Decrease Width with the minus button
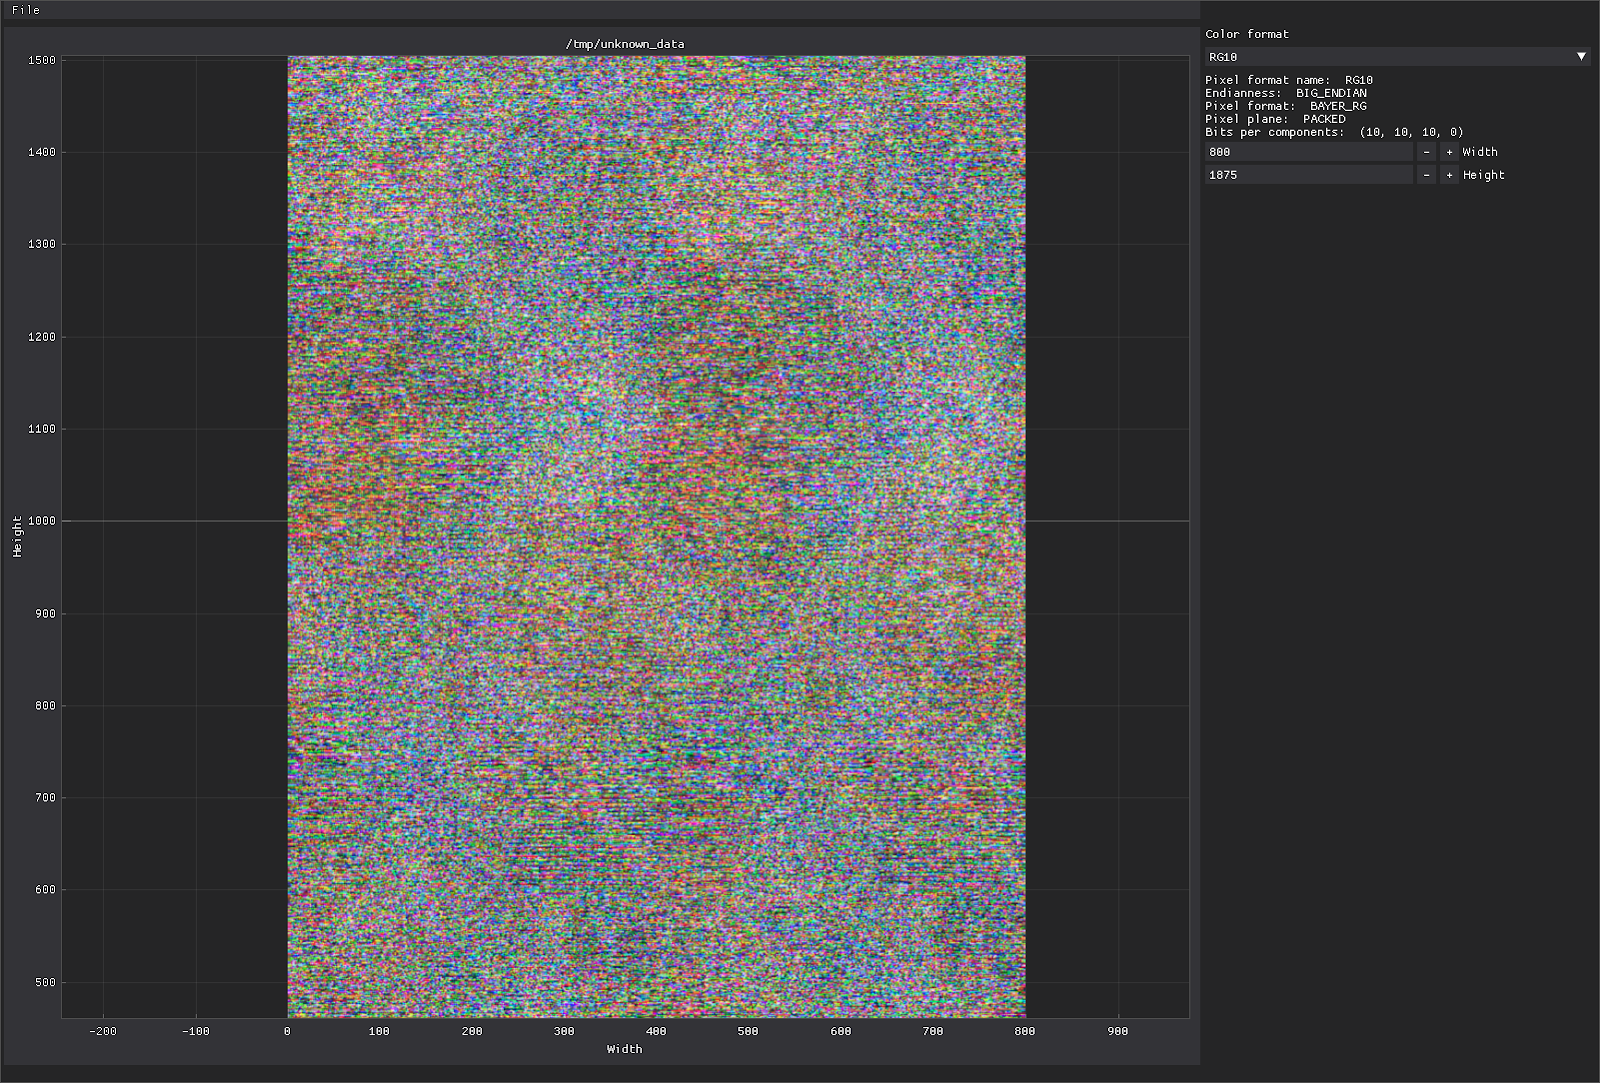 click(x=1427, y=152)
